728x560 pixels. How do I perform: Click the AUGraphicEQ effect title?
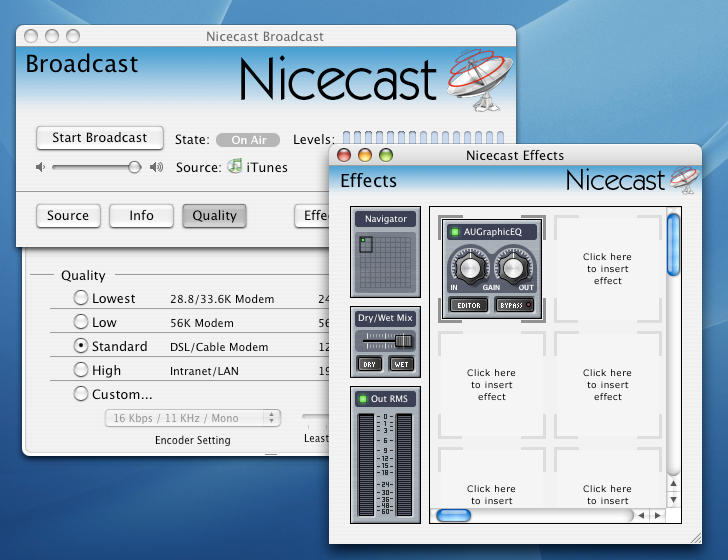[492, 232]
